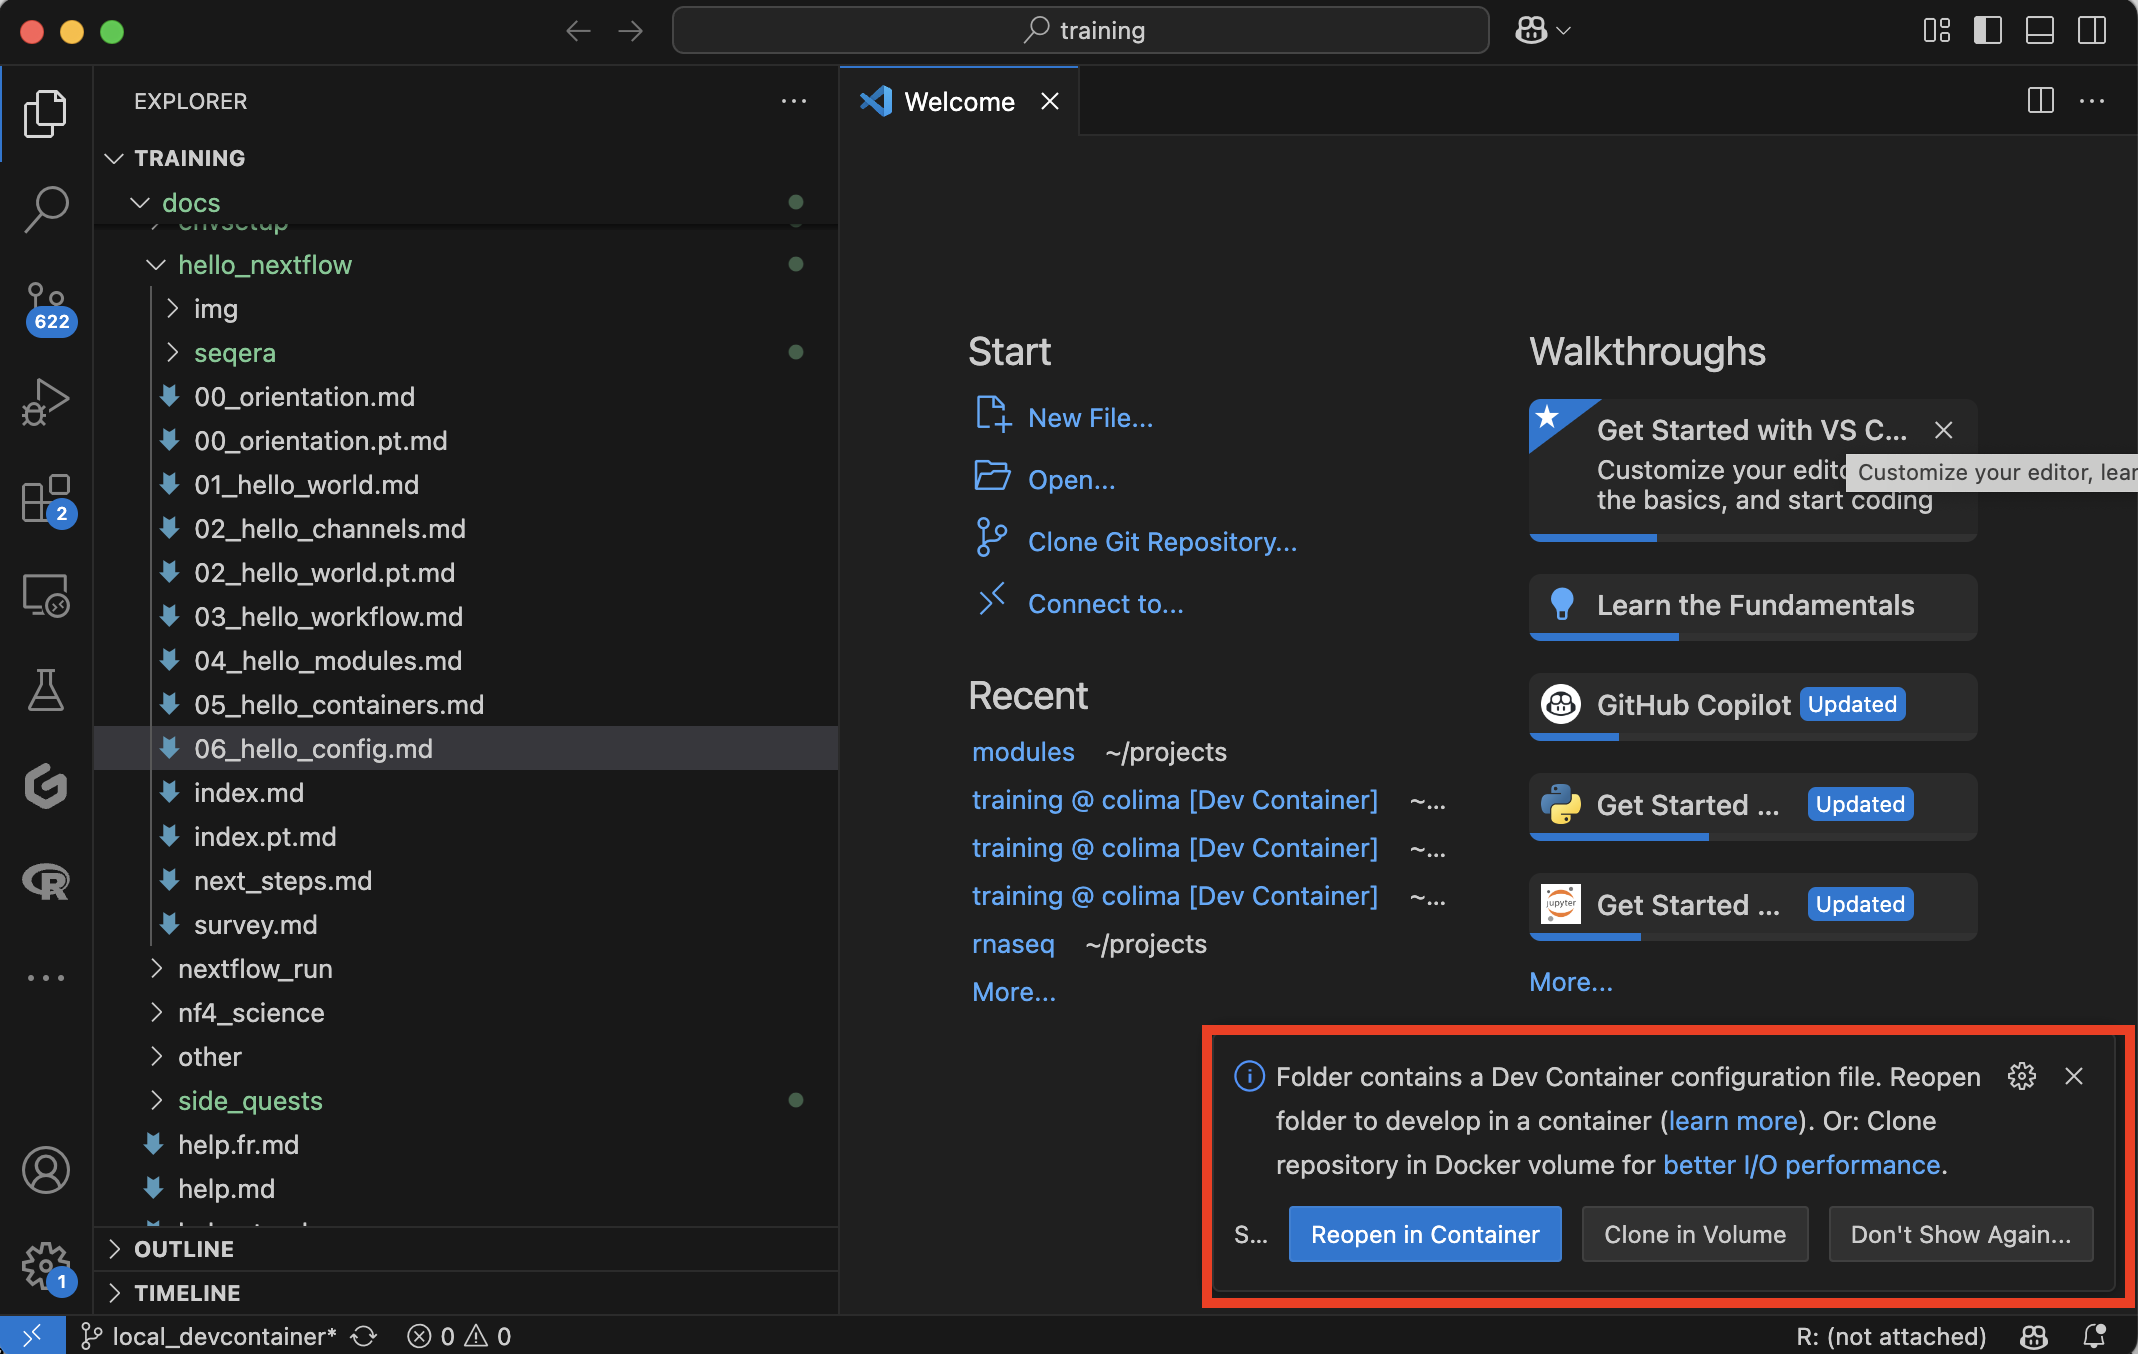2138x1354 pixels.
Task: Expand the nf4_science folder
Action: pos(156,1013)
